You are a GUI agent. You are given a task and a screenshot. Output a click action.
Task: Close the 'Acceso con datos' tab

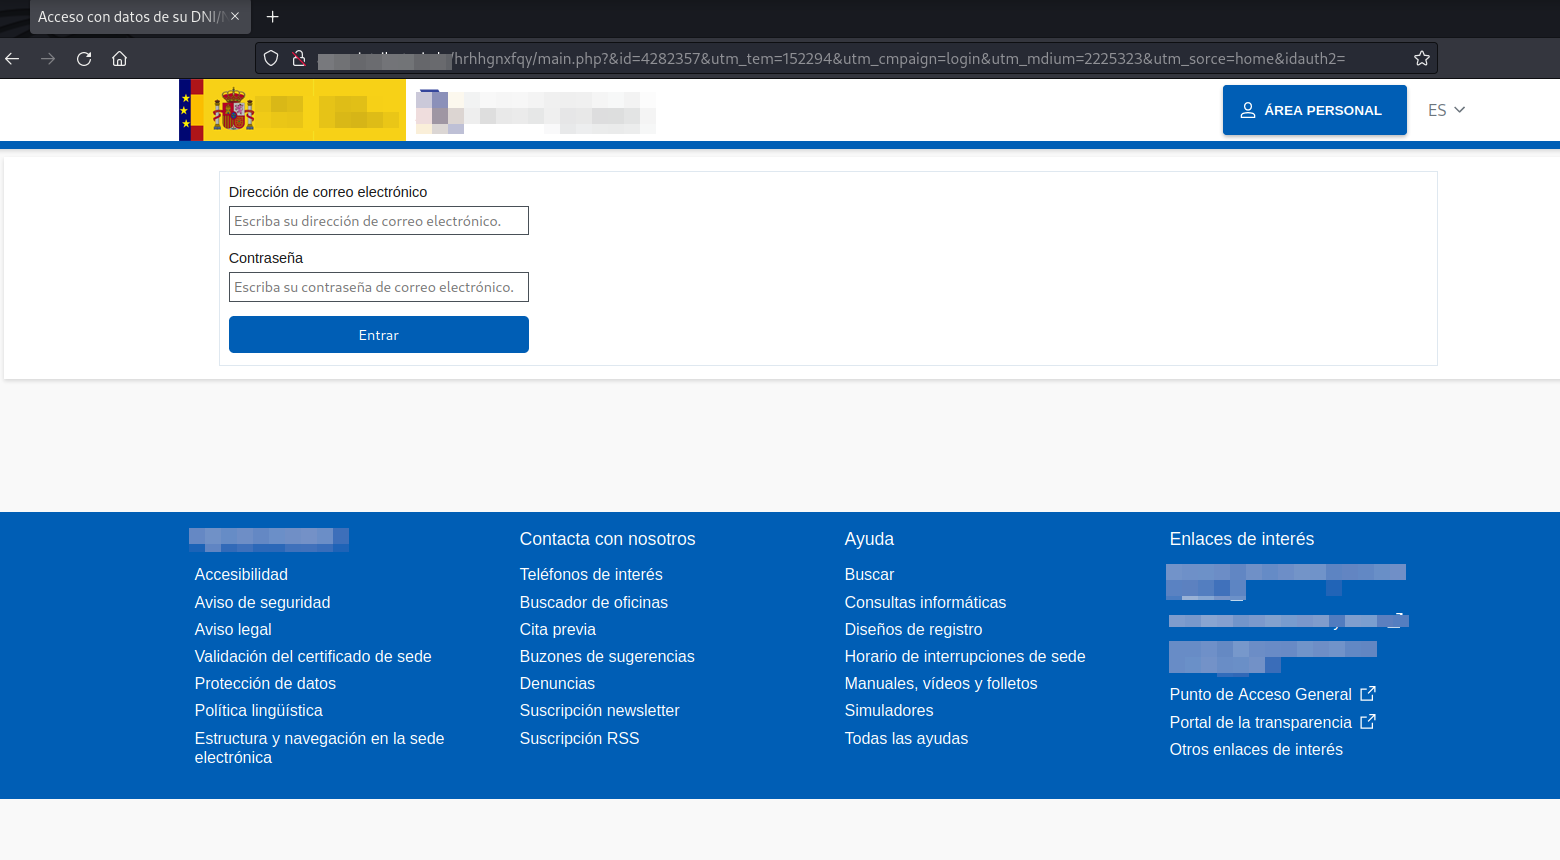pos(235,17)
